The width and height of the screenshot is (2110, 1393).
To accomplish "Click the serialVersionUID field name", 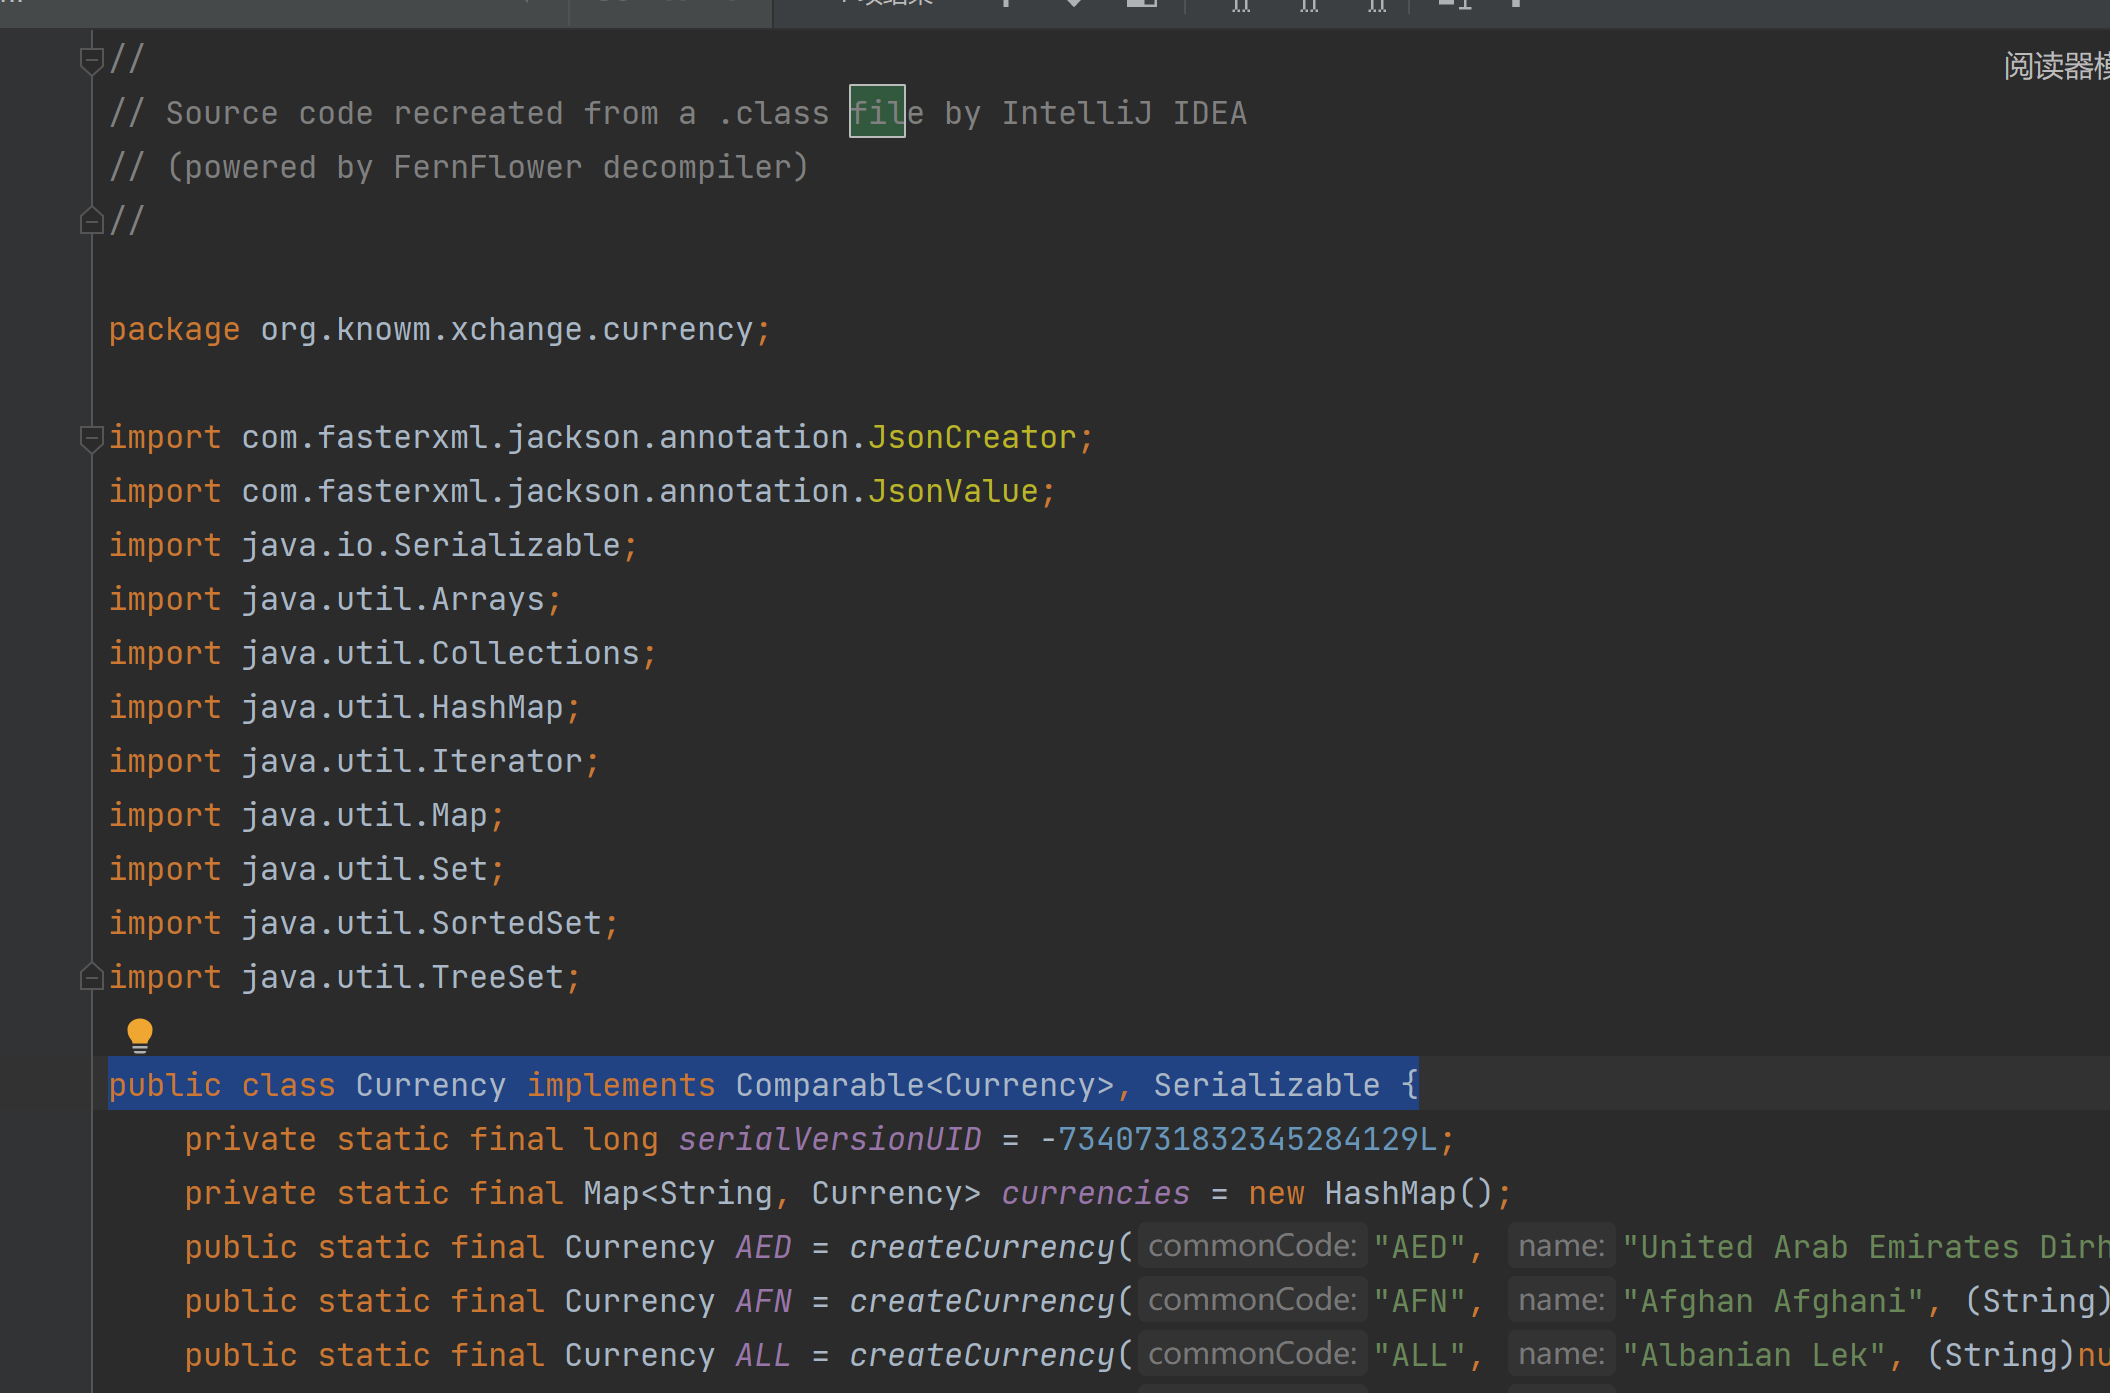I will (x=830, y=1138).
